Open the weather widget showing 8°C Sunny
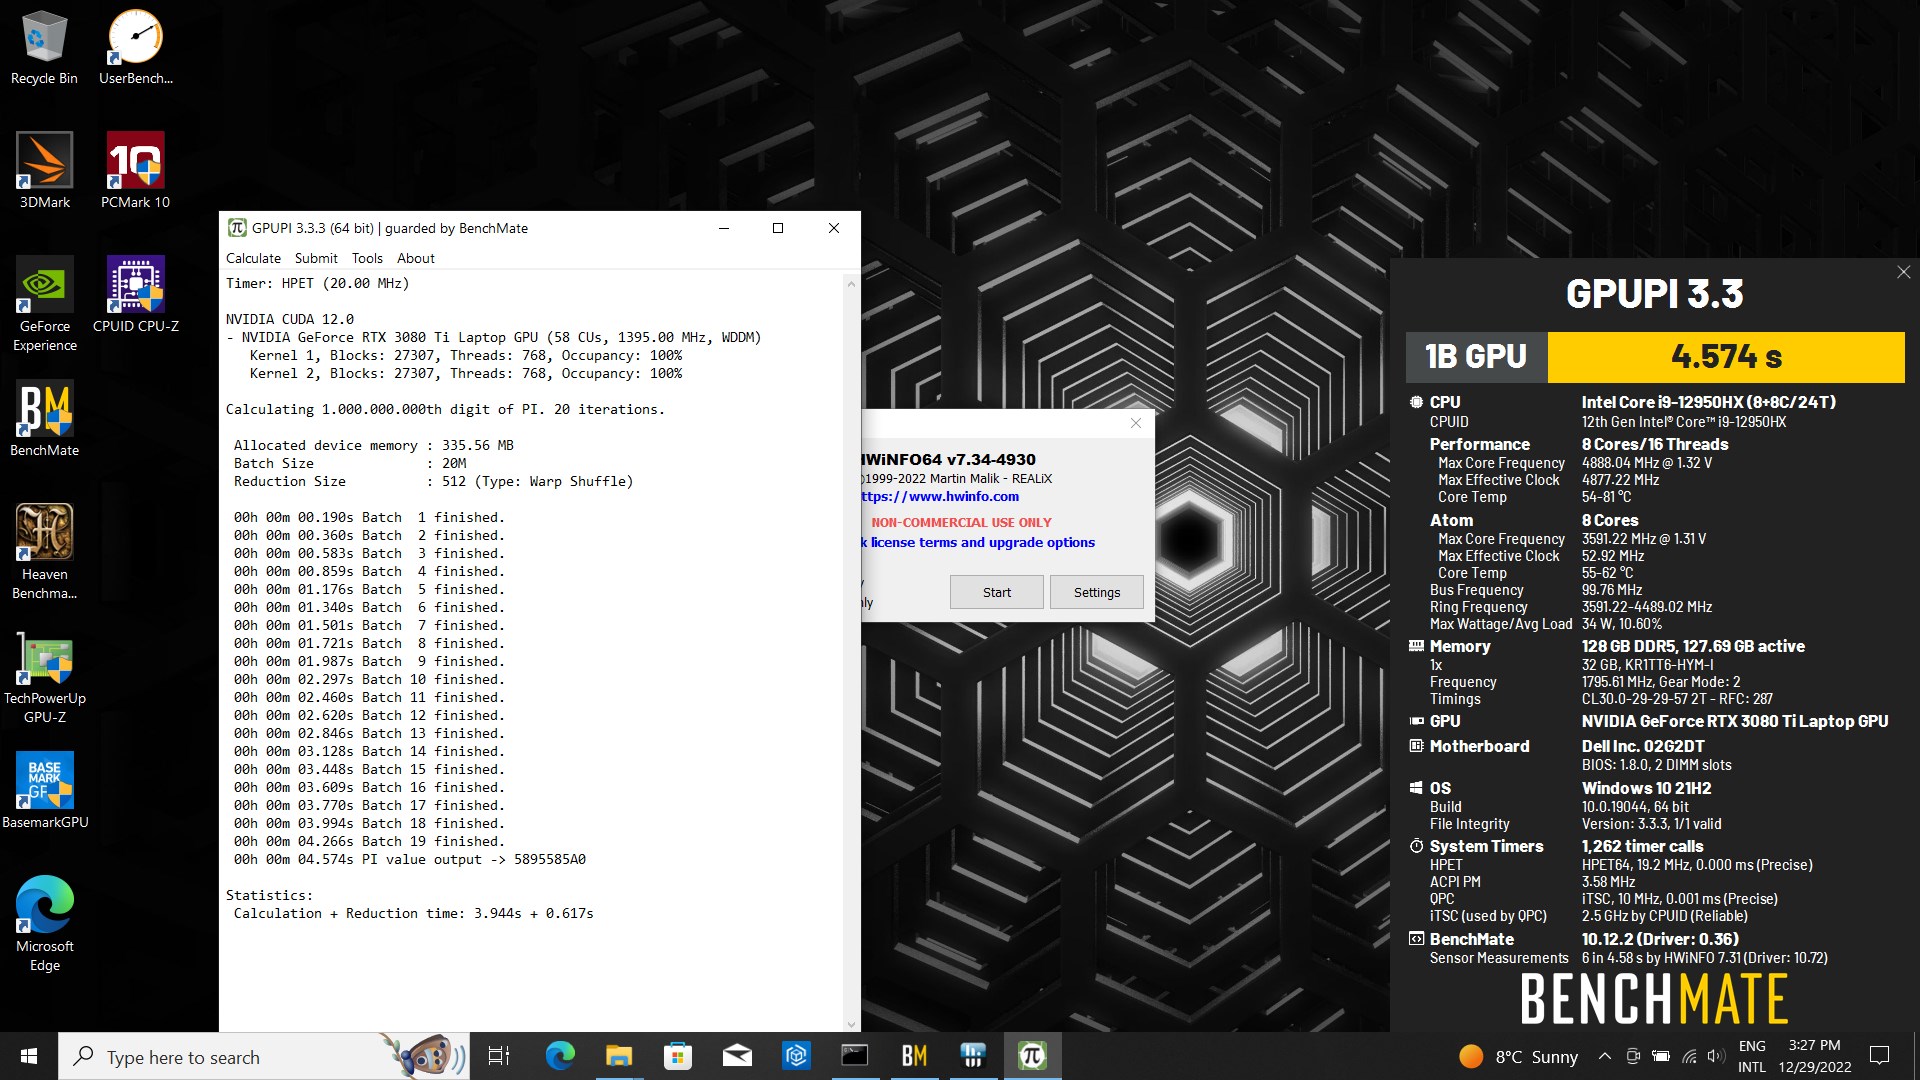 (x=1518, y=1056)
